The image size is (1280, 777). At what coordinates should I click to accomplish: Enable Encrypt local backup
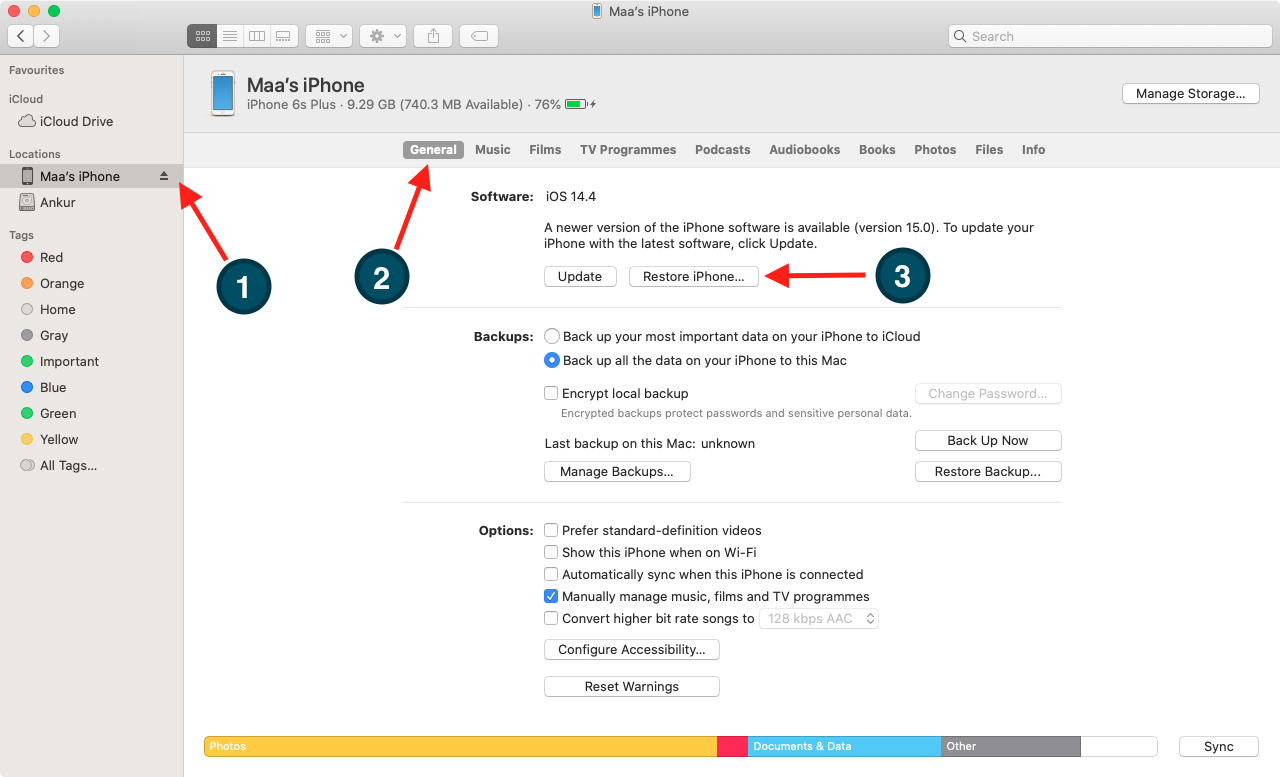551,393
